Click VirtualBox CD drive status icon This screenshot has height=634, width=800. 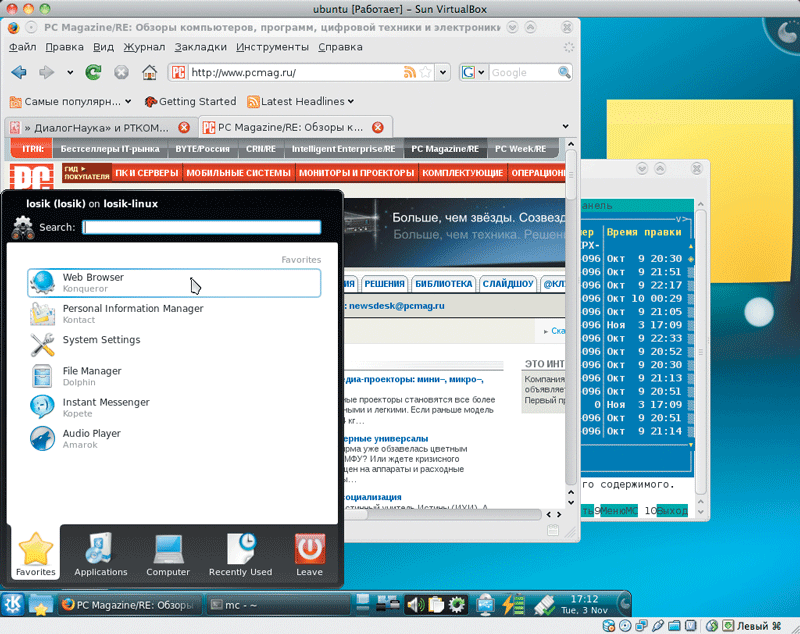[625, 626]
